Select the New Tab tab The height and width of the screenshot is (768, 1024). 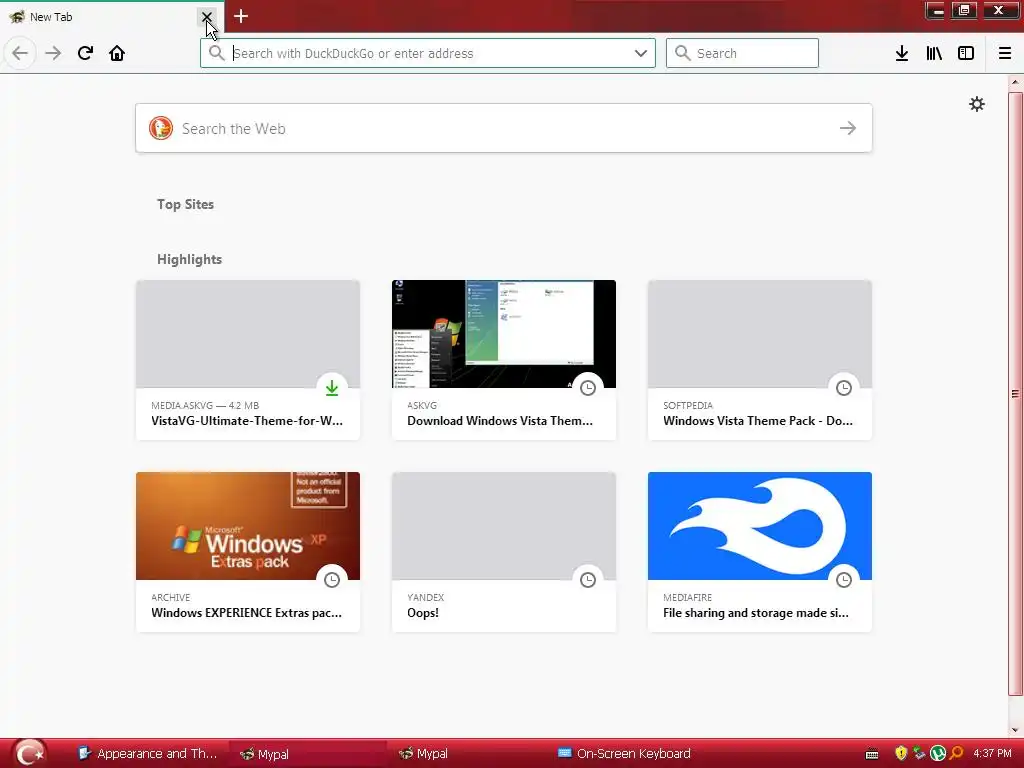(x=111, y=16)
